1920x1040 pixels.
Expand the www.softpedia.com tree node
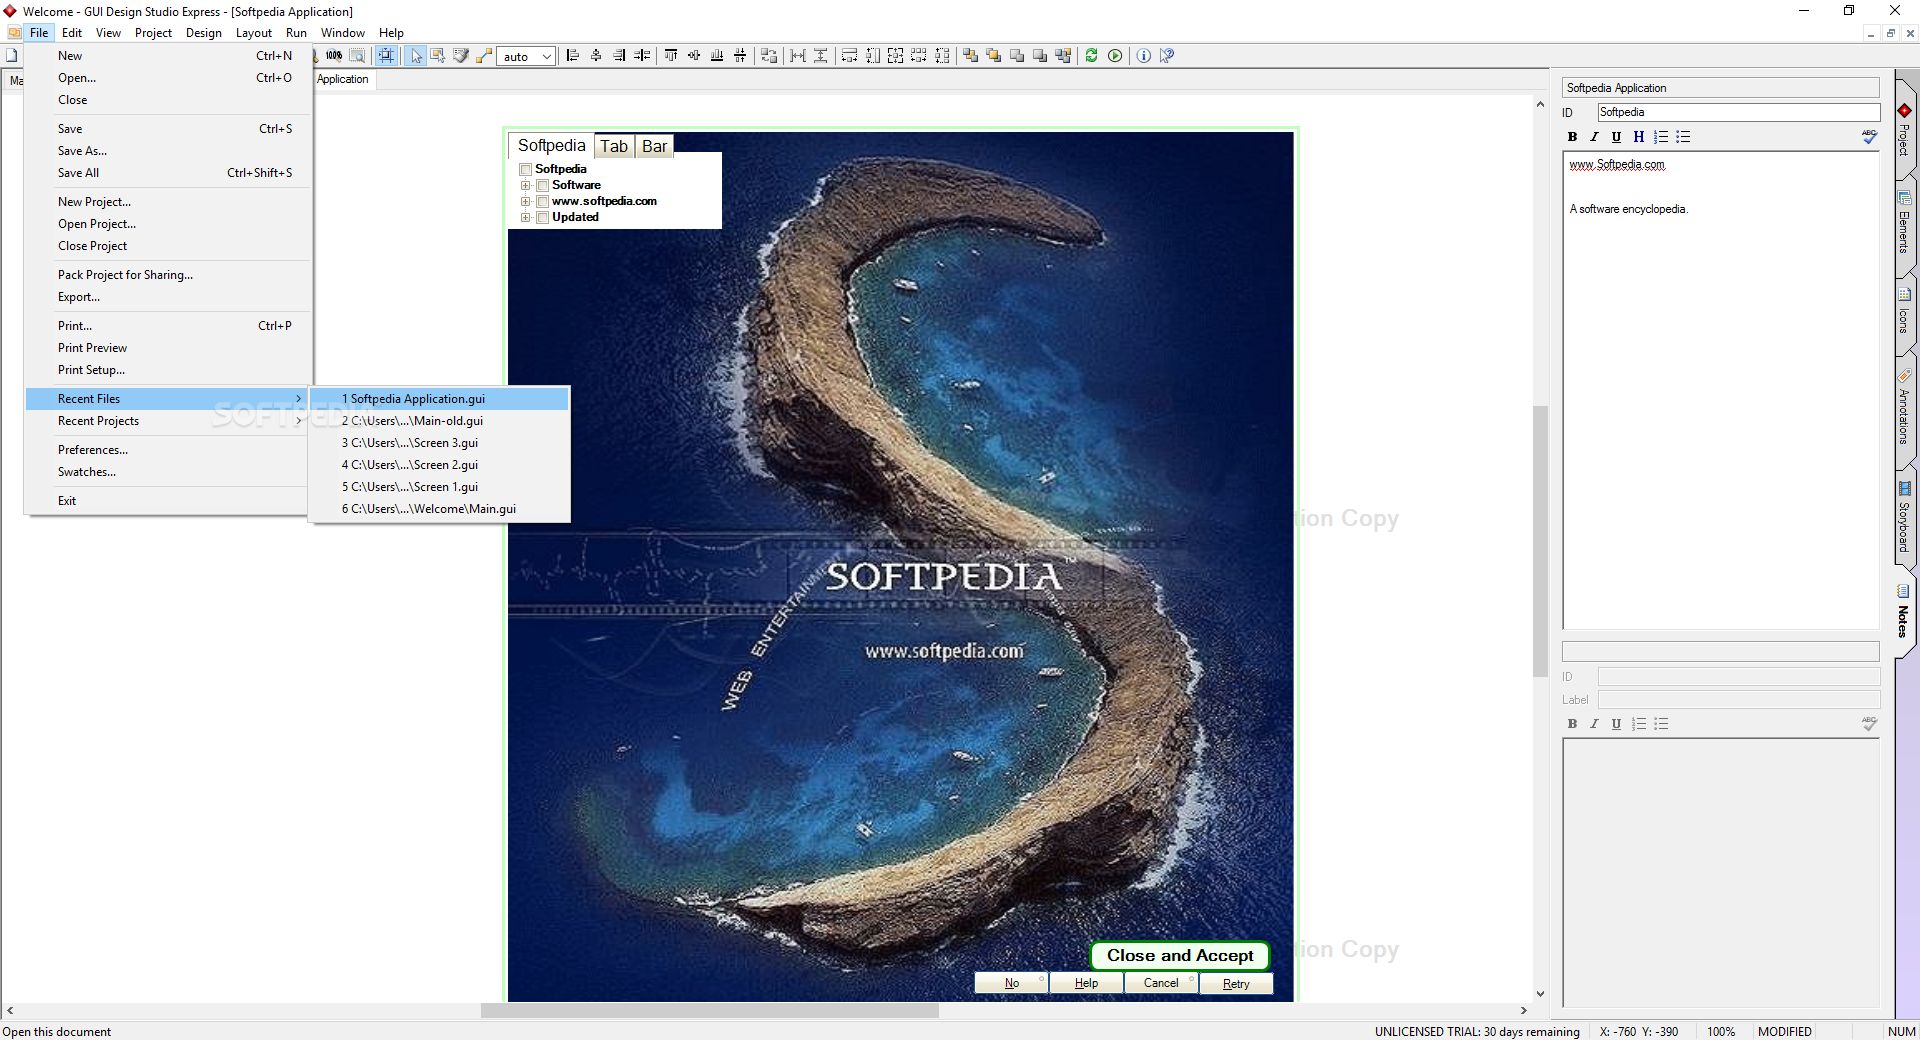525,201
